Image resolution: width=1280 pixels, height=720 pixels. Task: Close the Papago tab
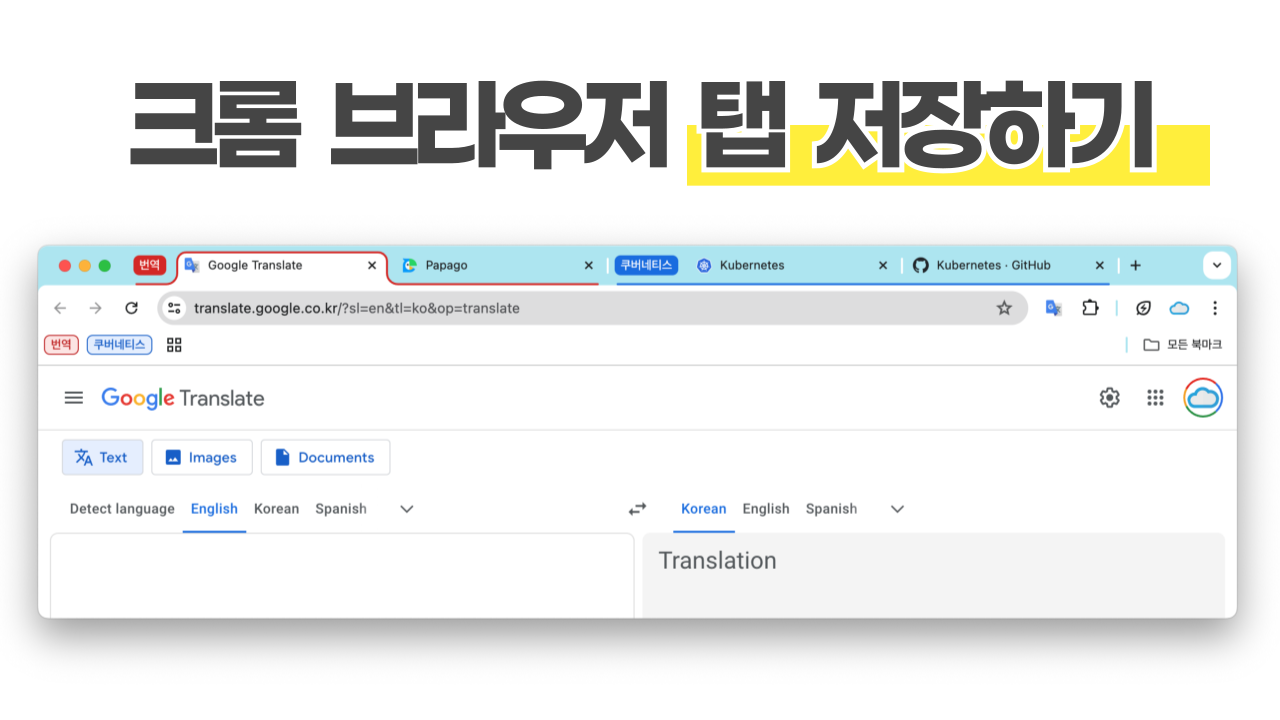tap(588, 266)
